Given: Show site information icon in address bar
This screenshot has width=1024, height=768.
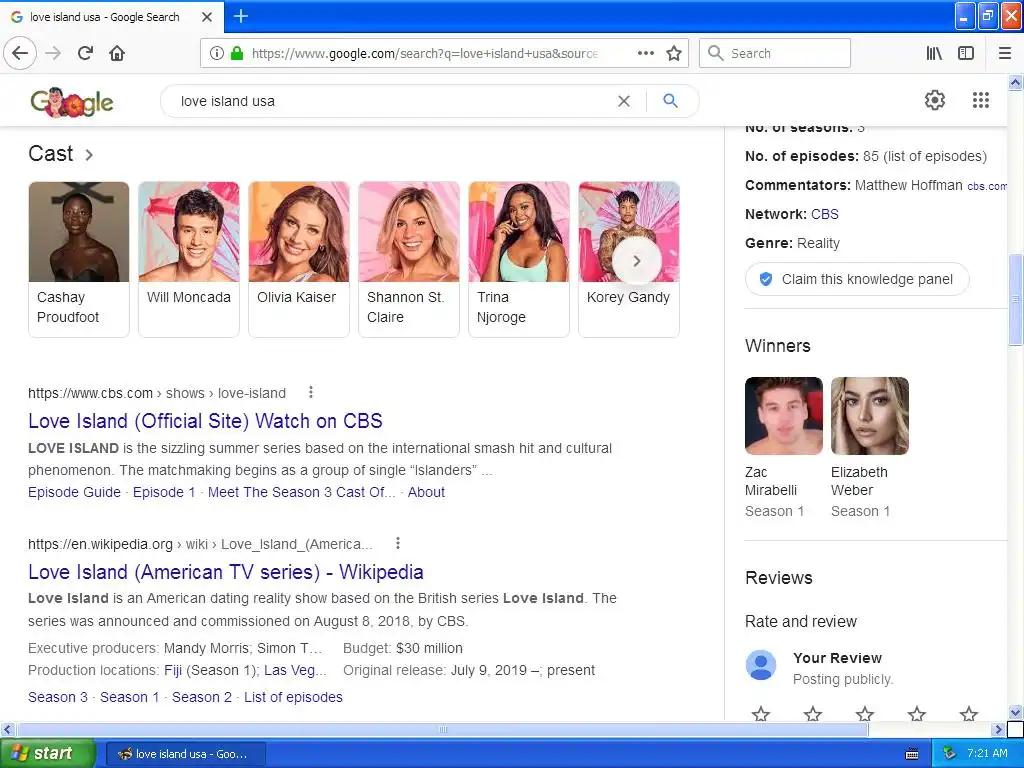Looking at the screenshot, I should (x=216, y=53).
